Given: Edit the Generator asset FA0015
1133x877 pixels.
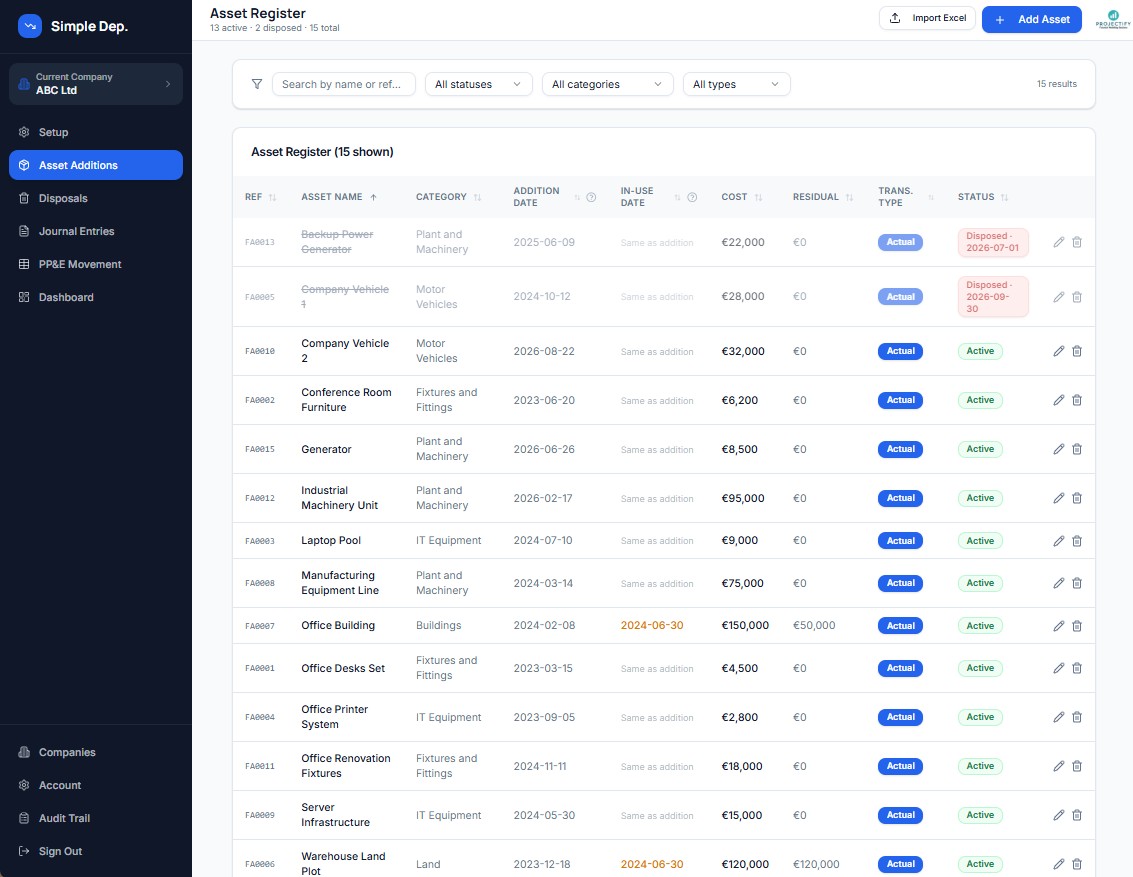Looking at the screenshot, I should 1059,449.
